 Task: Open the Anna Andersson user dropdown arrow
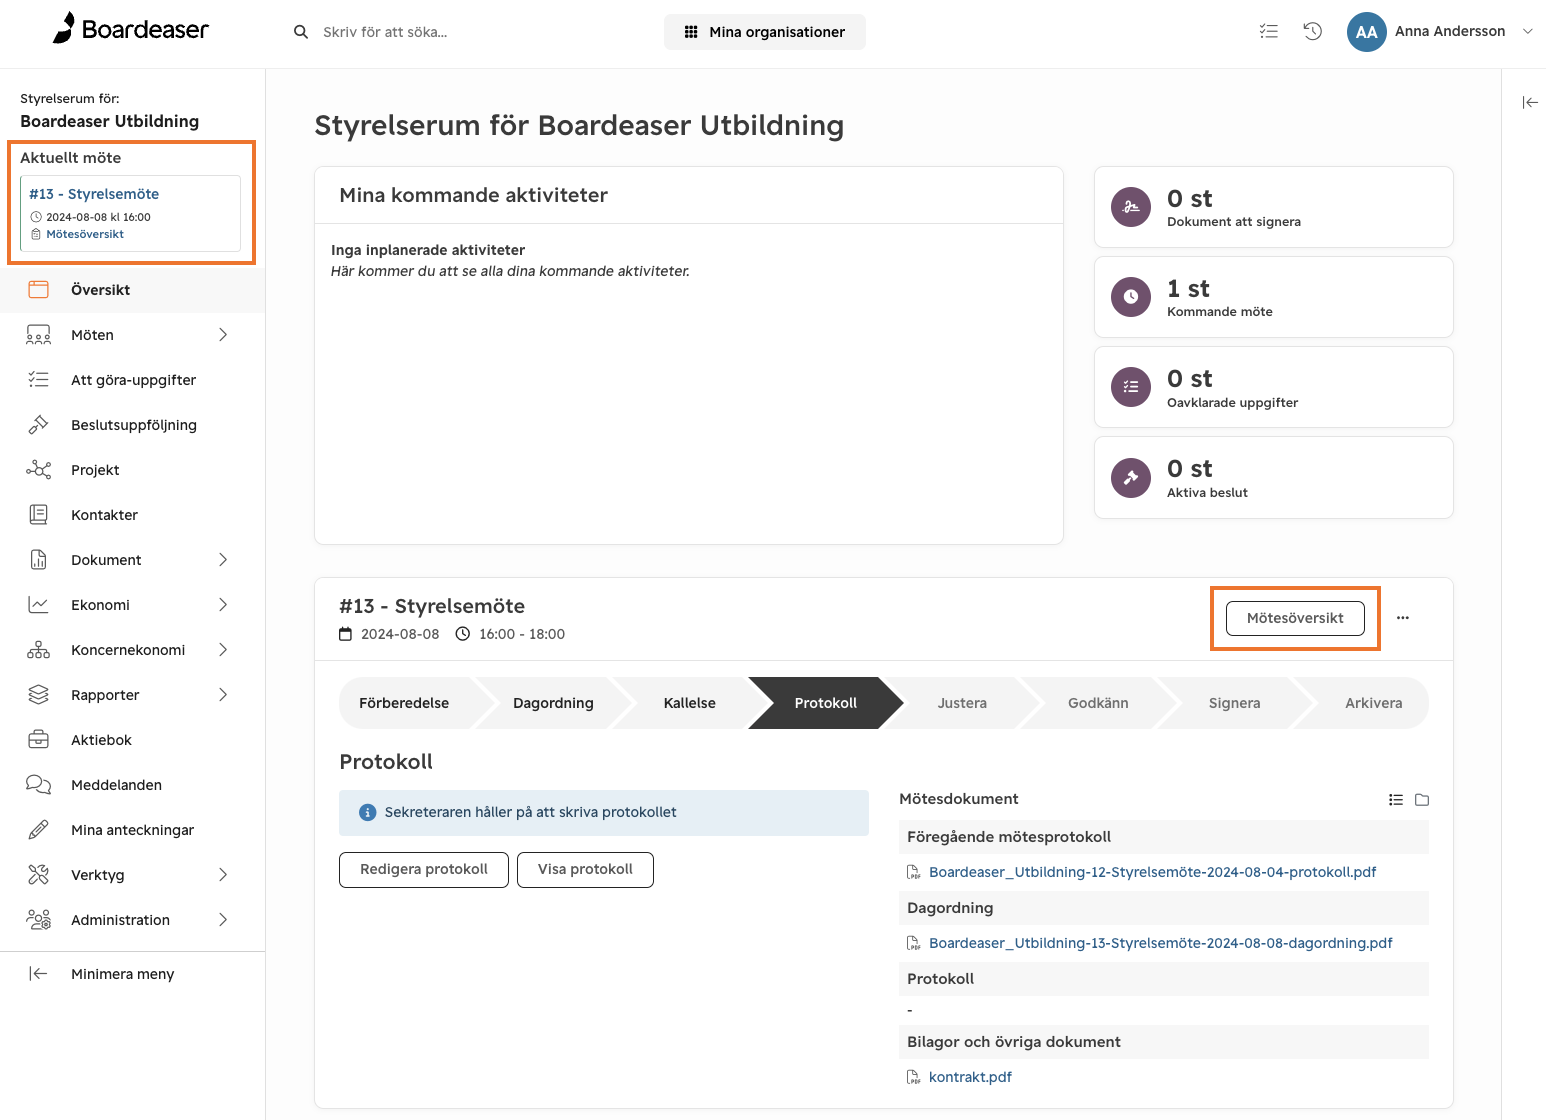pos(1527,32)
